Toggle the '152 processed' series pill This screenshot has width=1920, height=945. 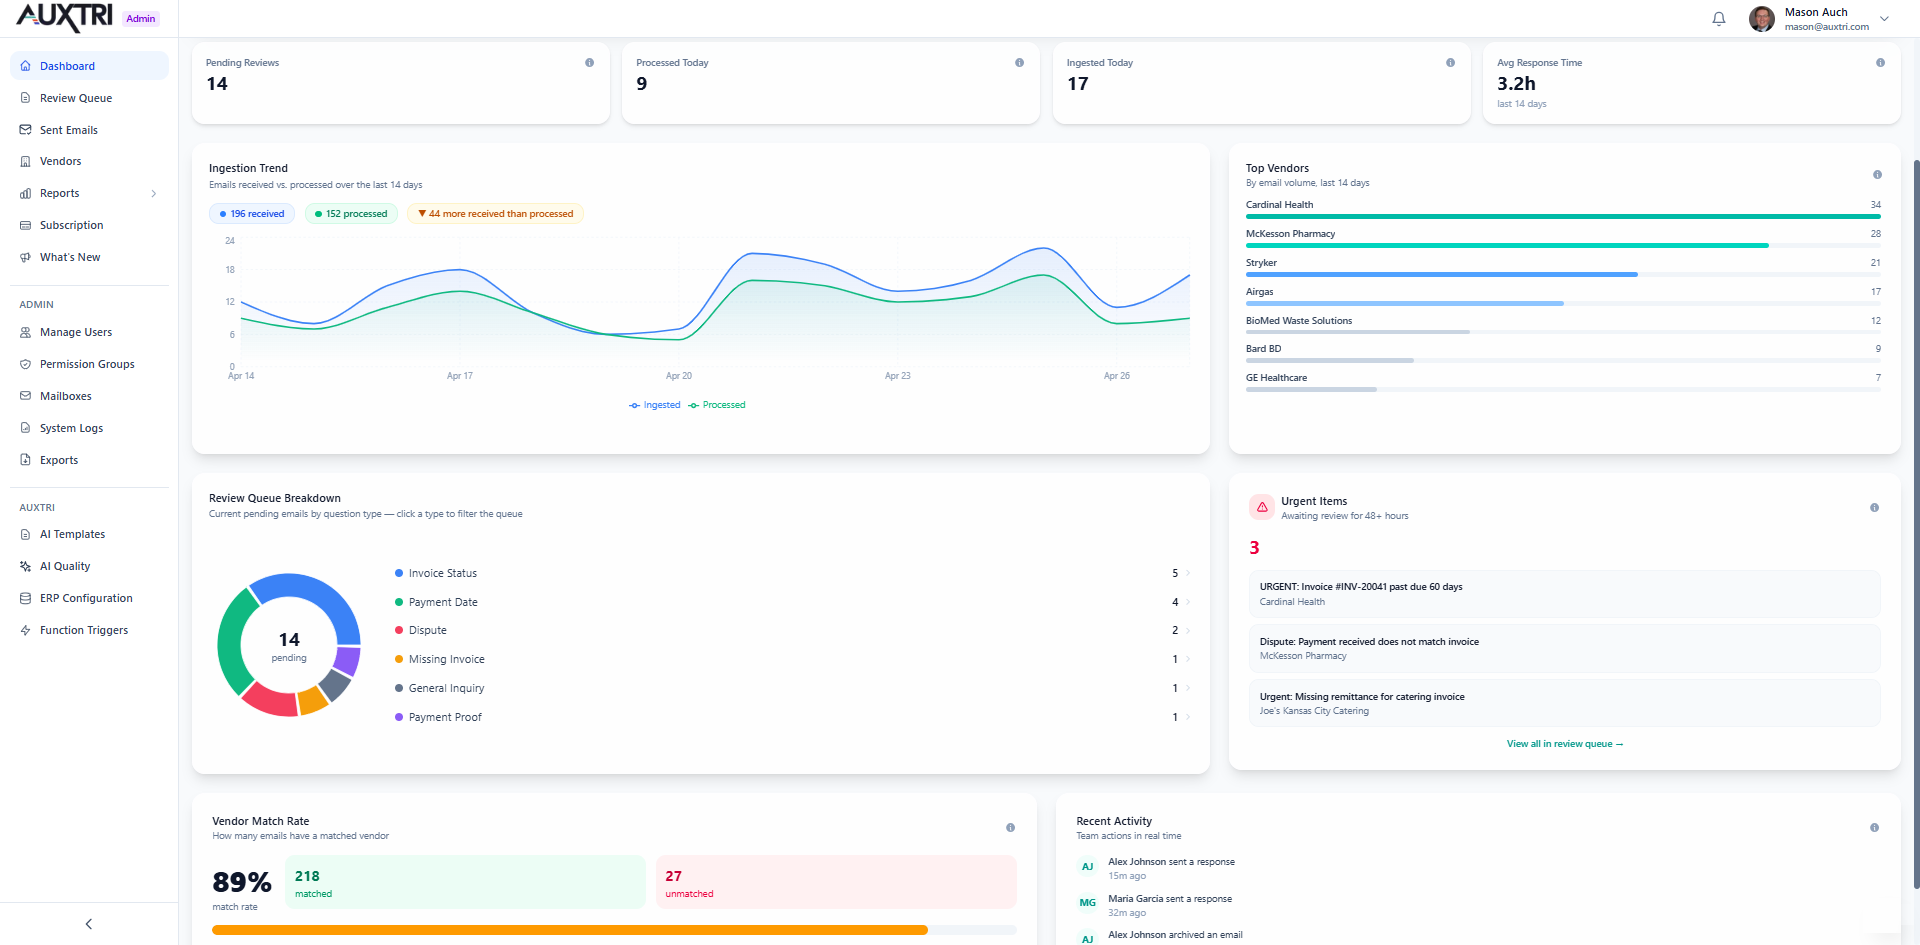351,213
